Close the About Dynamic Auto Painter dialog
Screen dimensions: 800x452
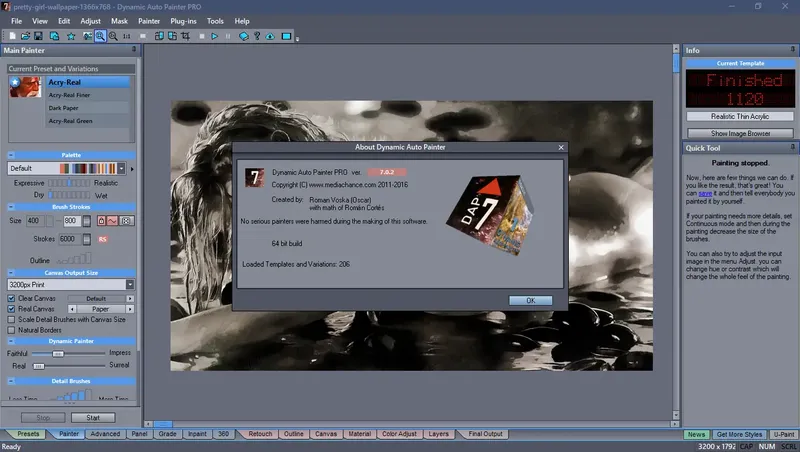pyautogui.click(x=561, y=147)
